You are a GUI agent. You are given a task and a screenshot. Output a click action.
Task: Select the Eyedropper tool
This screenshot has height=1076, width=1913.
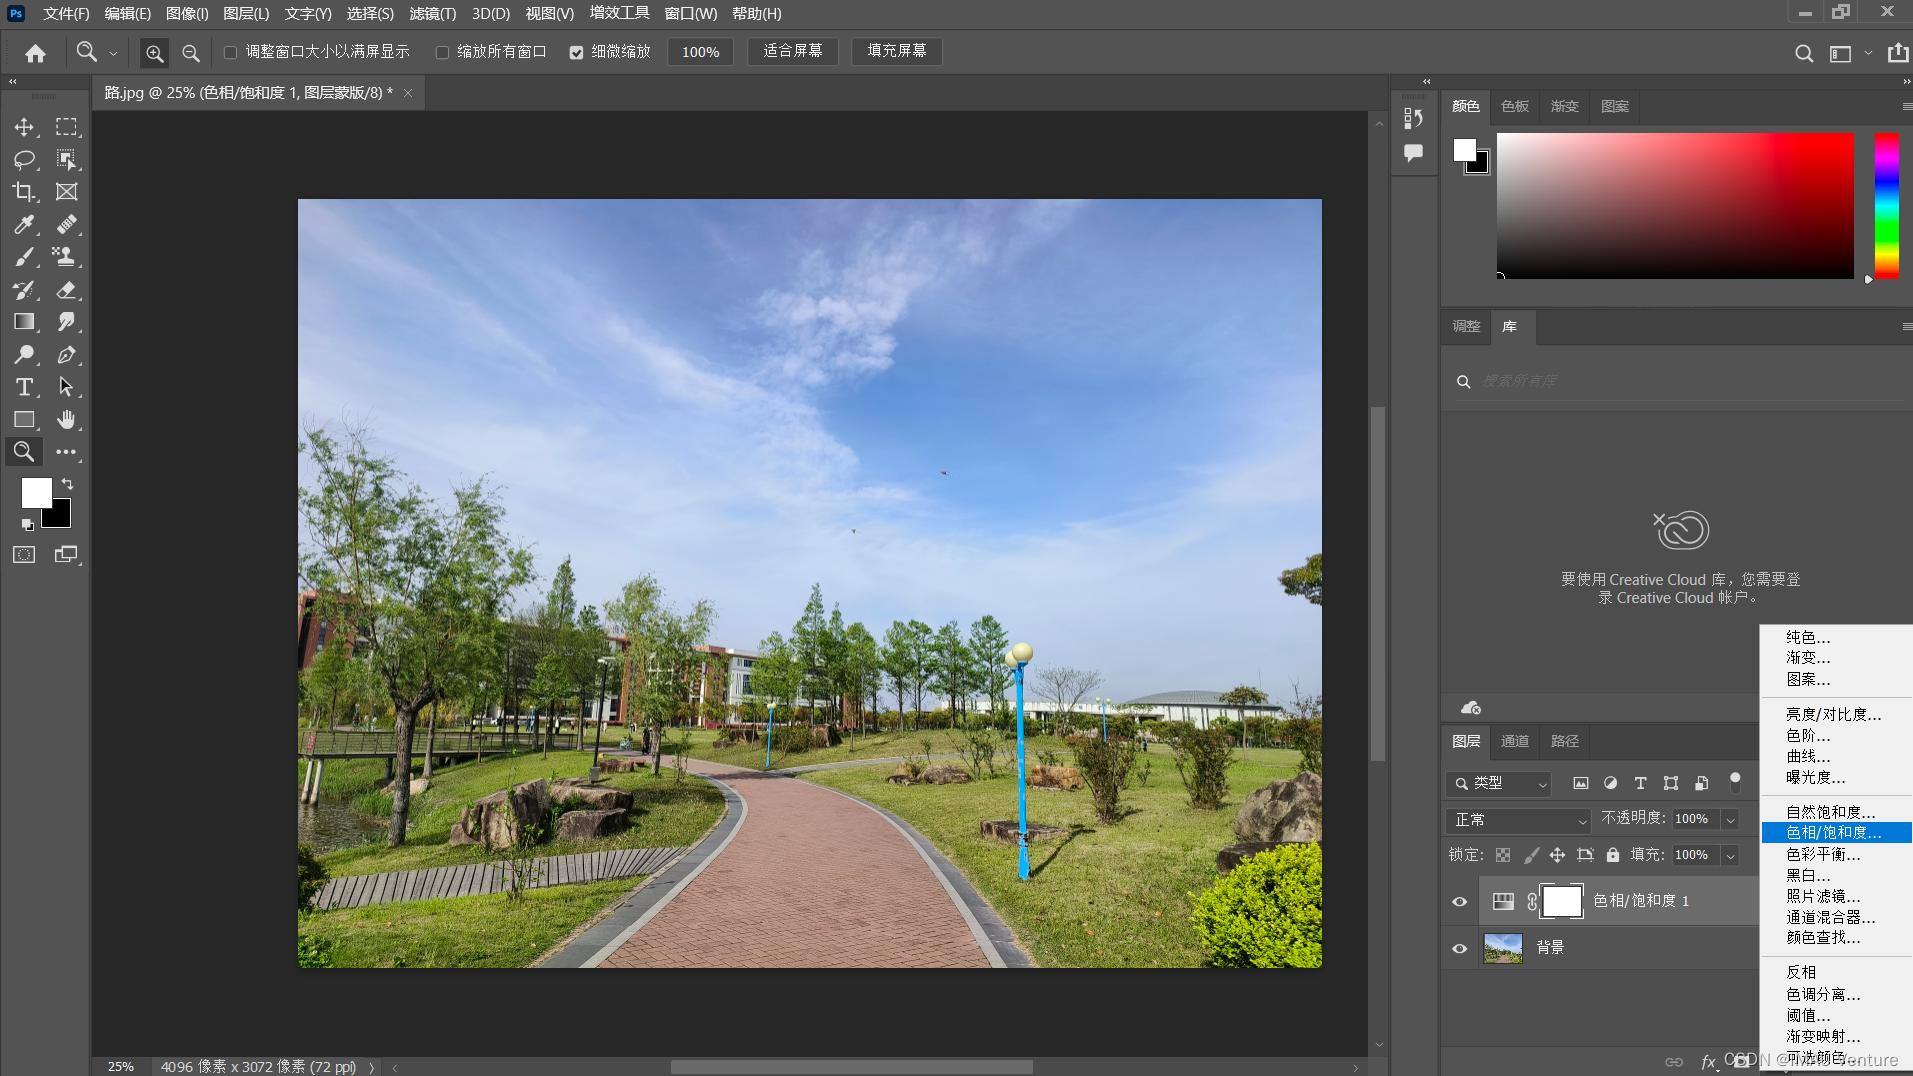pos(24,224)
